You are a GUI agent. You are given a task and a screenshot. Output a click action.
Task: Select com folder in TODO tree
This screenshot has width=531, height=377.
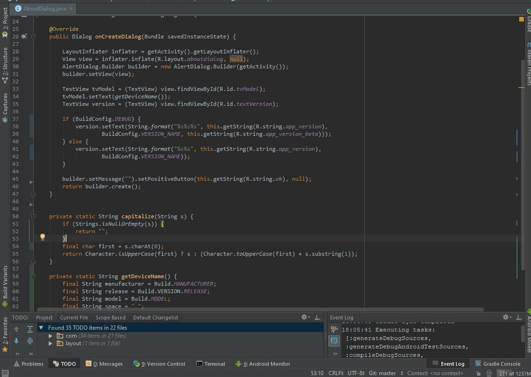[91, 336]
